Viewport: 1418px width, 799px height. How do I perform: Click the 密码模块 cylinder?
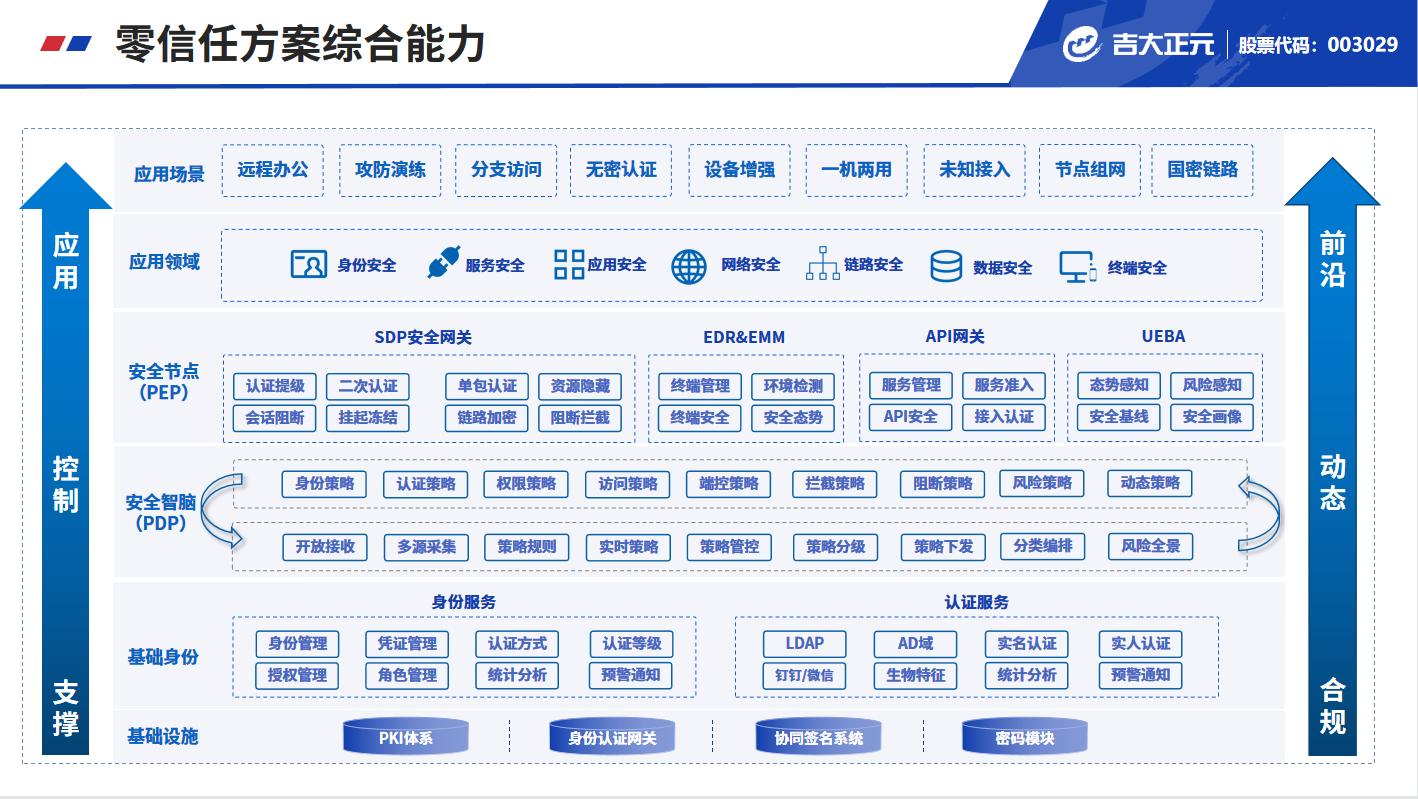click(1024, 738)
